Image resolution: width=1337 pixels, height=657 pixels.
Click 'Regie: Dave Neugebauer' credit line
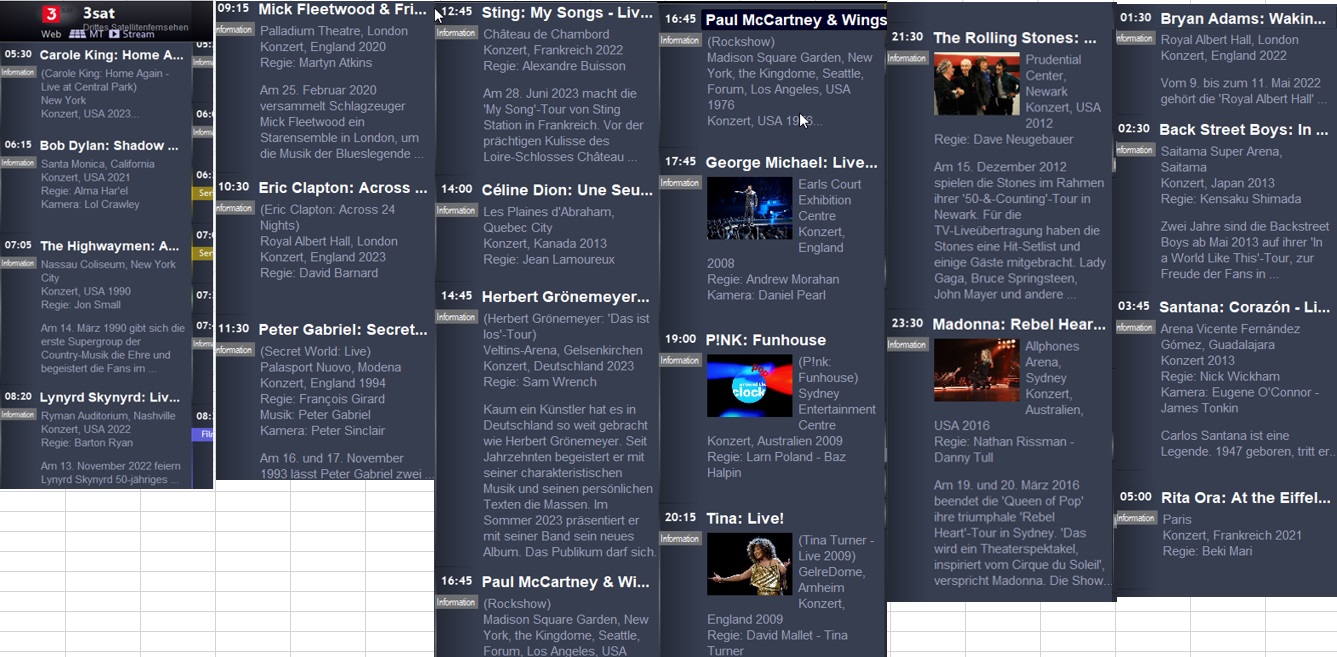coord(1003,139)
